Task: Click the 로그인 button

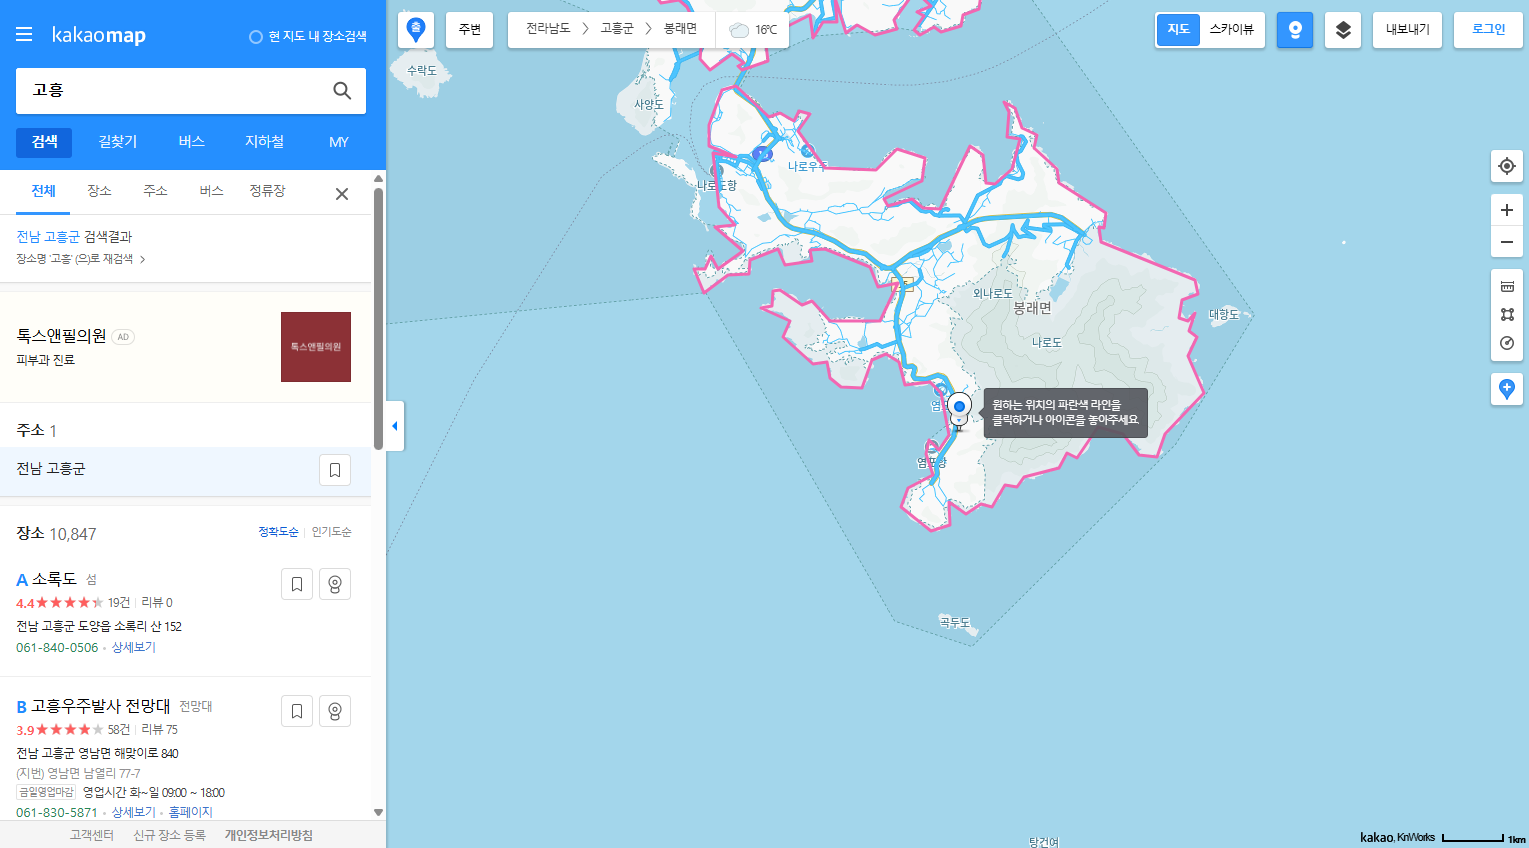Action: pos(1488,30)
